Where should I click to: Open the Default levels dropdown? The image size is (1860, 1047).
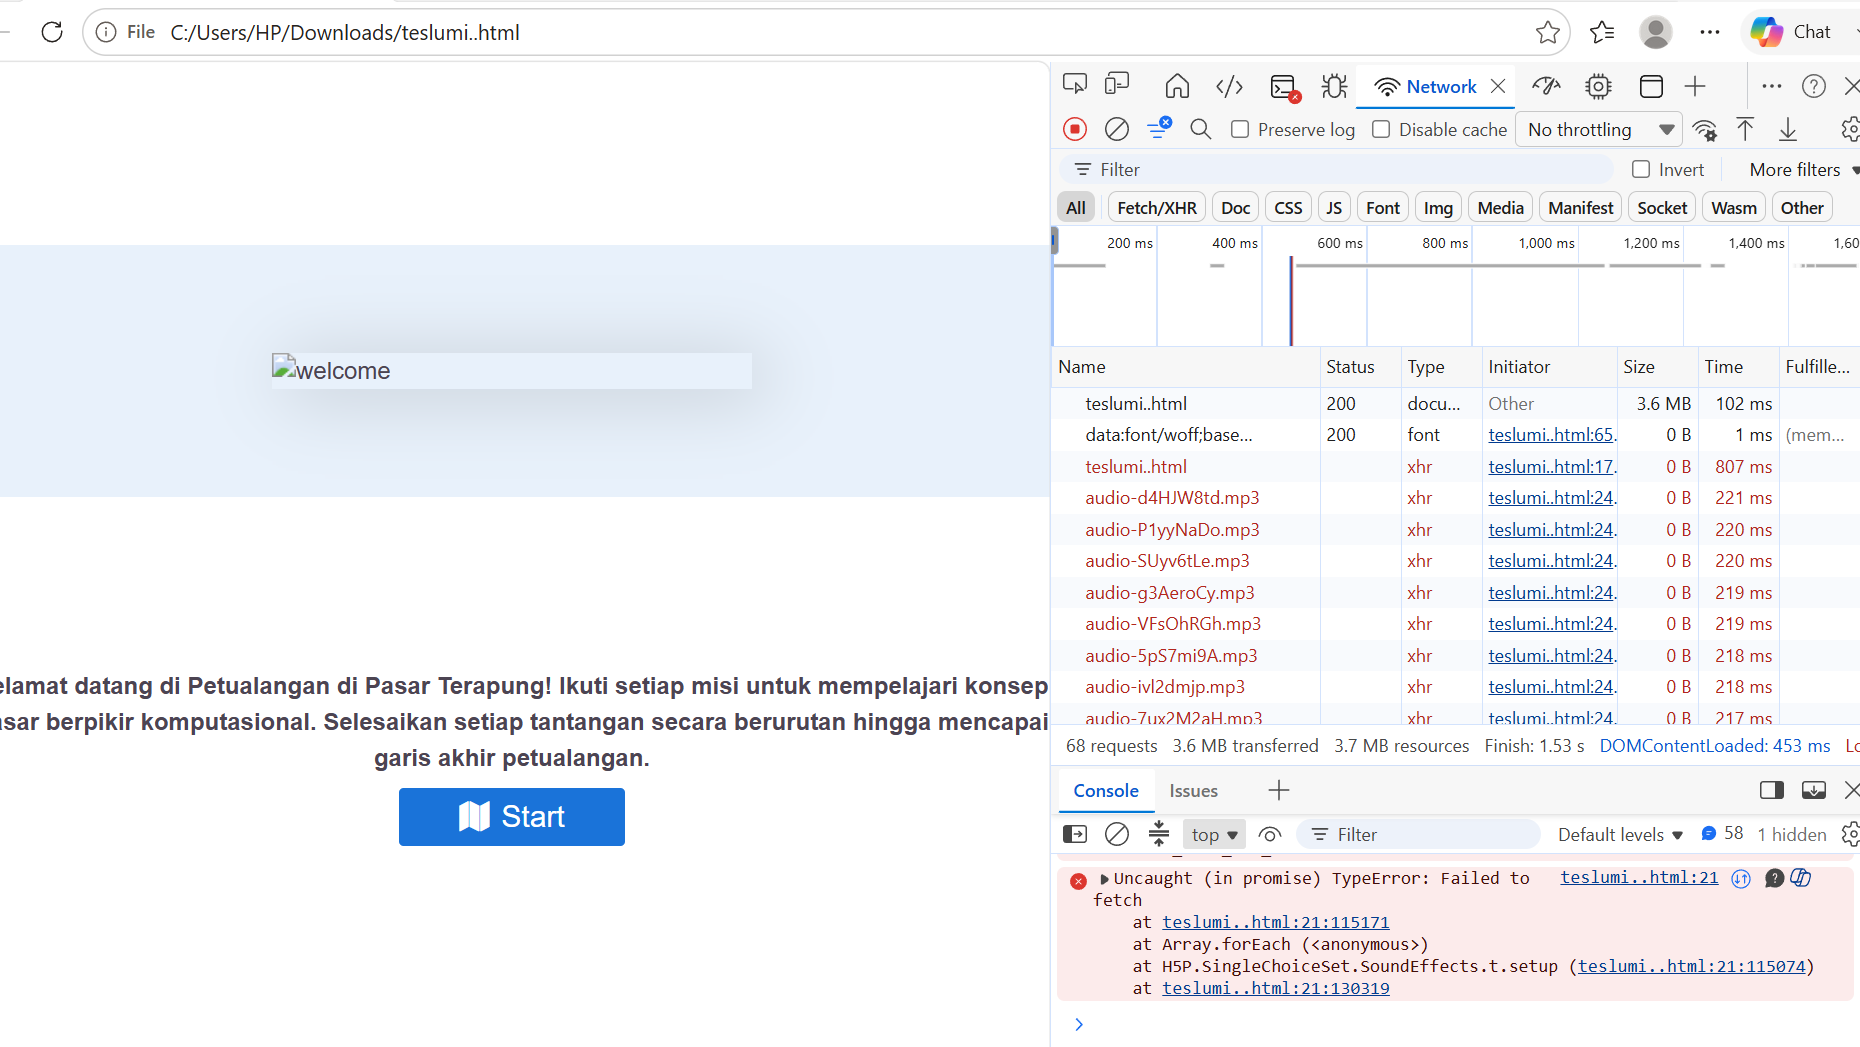pyautogui.click(x=1621, y=835)
